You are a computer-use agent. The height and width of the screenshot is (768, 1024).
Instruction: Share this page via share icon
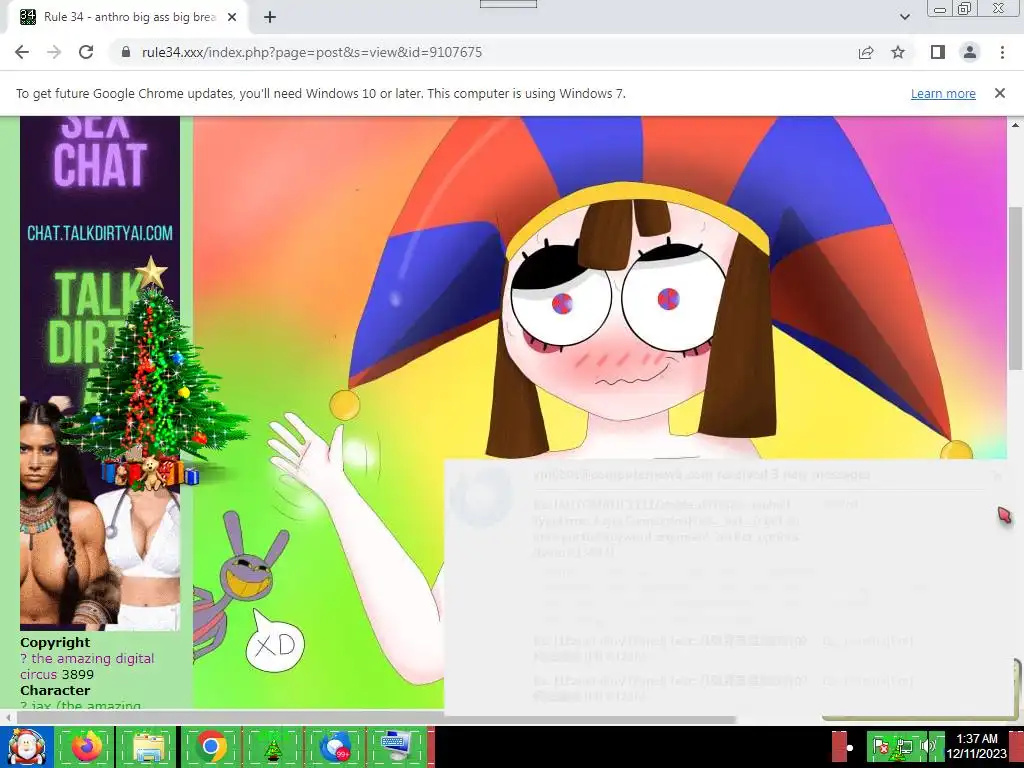click(x=866, y=52)
